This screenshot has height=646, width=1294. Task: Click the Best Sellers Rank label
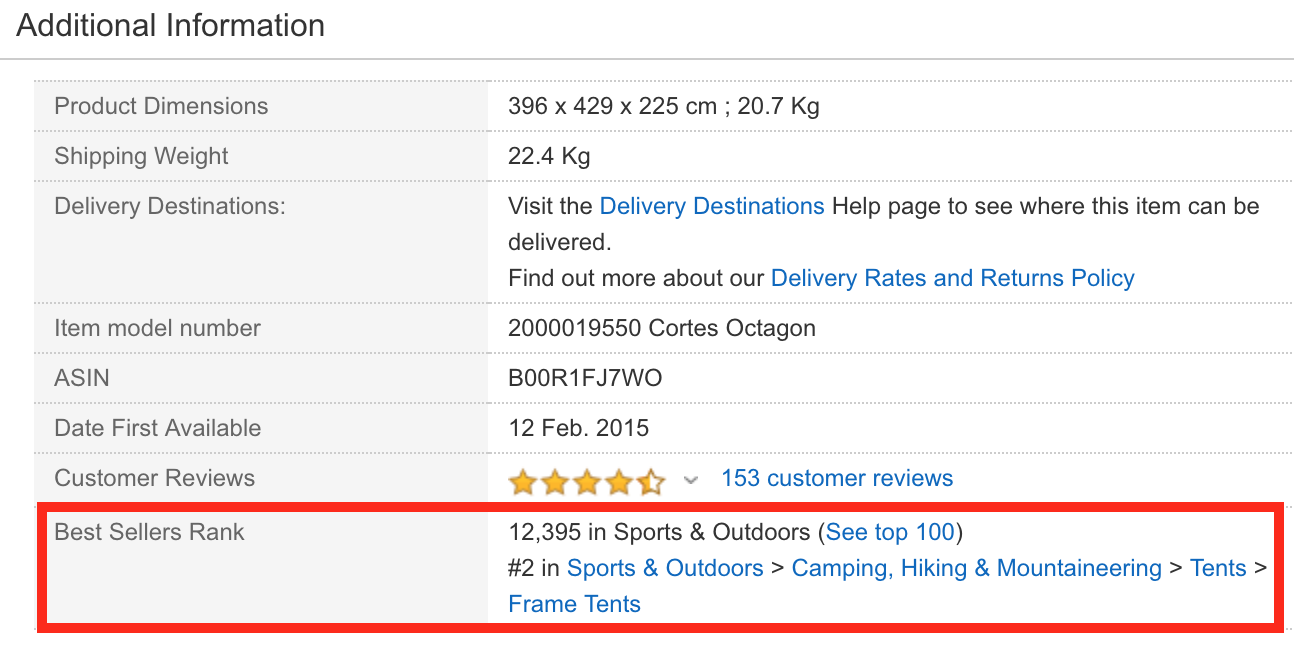[149, 532]
